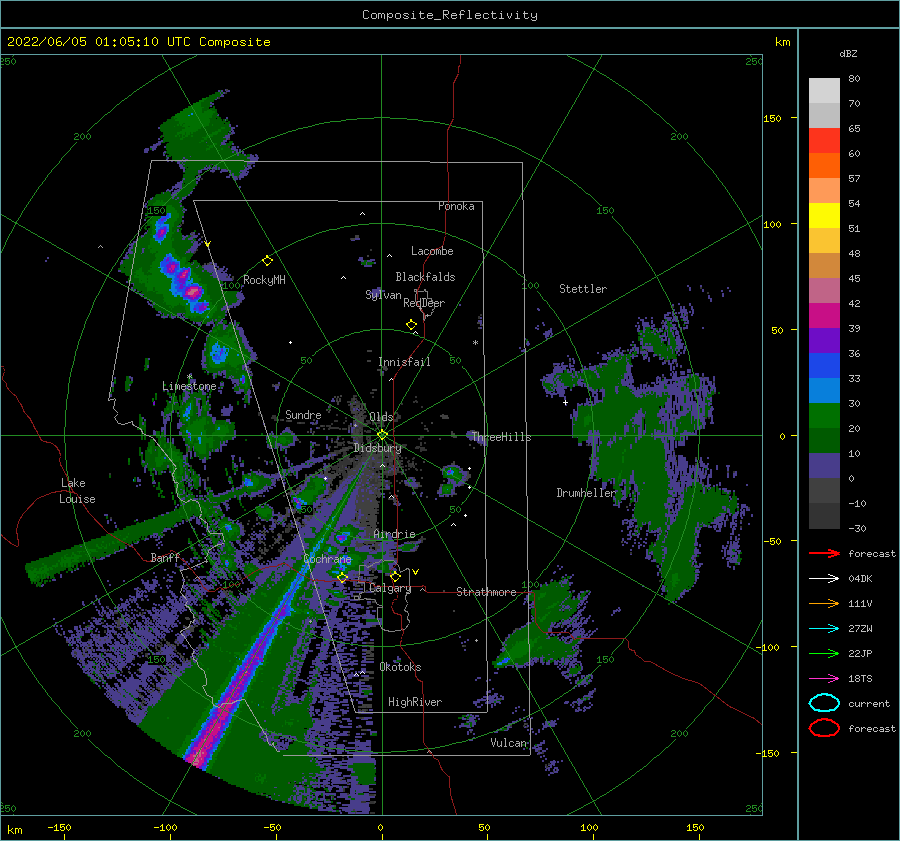Click the Lacombe city label
900x841 pixels.
[x=432, y=251]
